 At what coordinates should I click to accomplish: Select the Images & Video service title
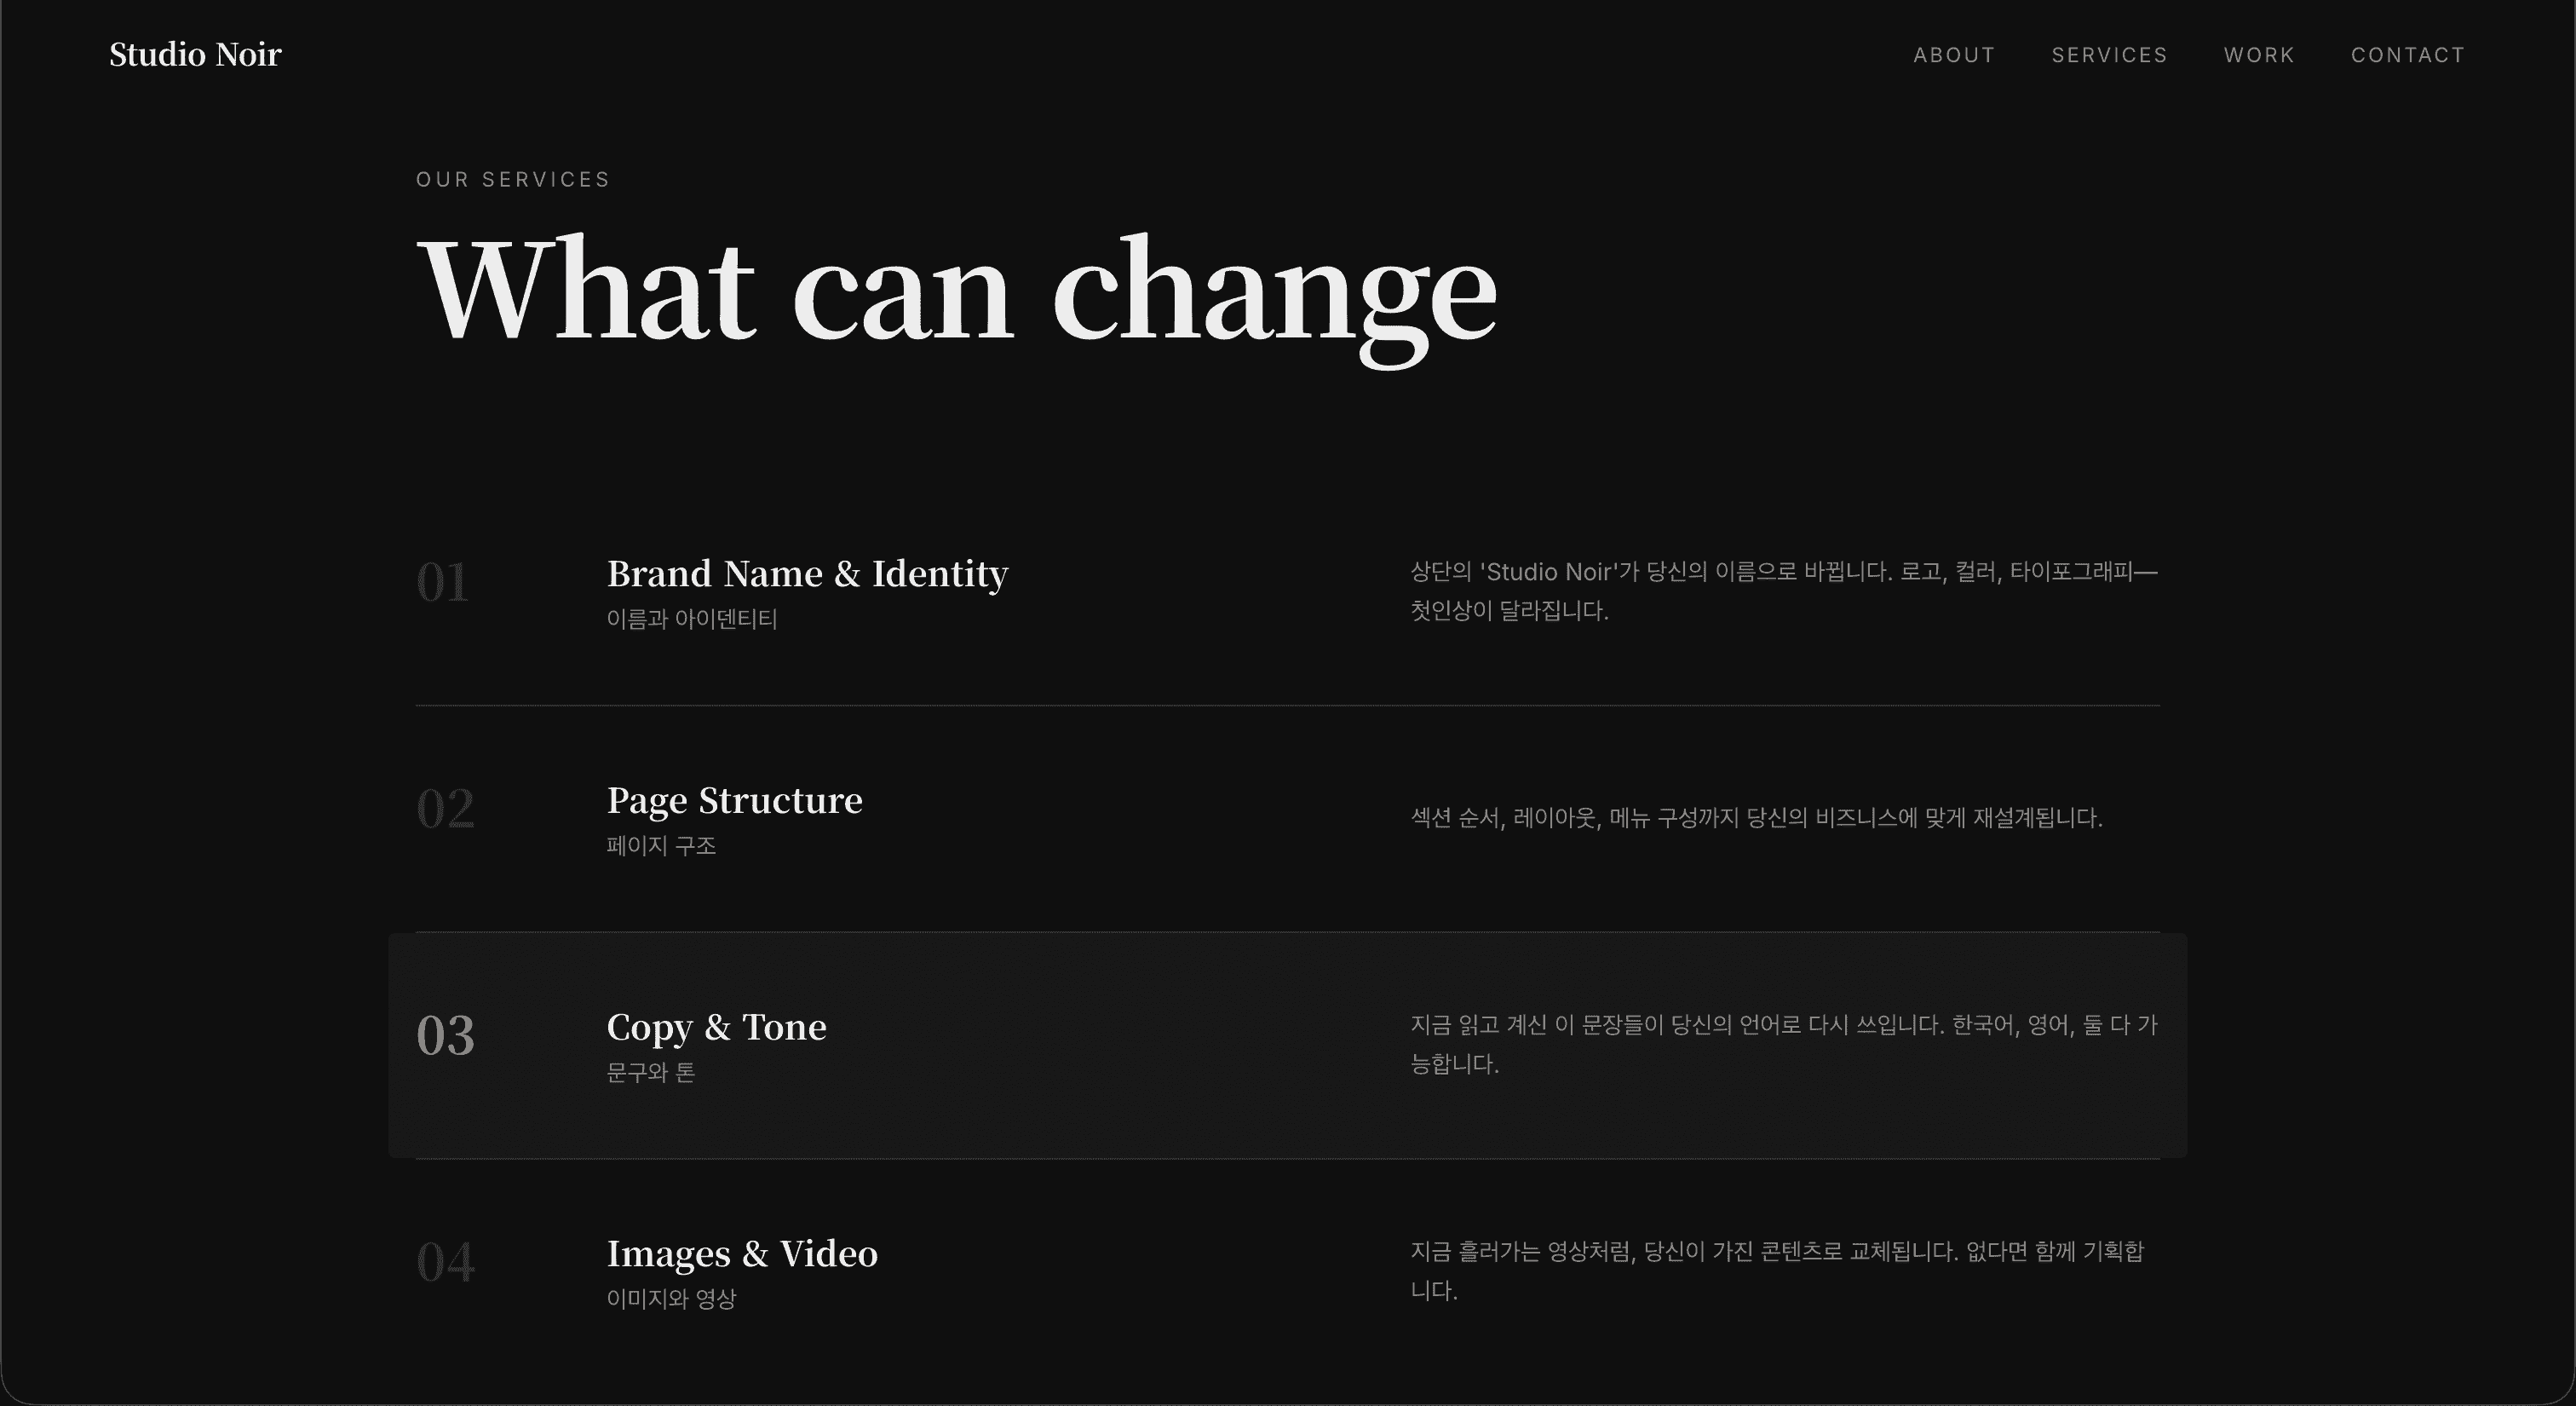click(x=742, y=1253)
